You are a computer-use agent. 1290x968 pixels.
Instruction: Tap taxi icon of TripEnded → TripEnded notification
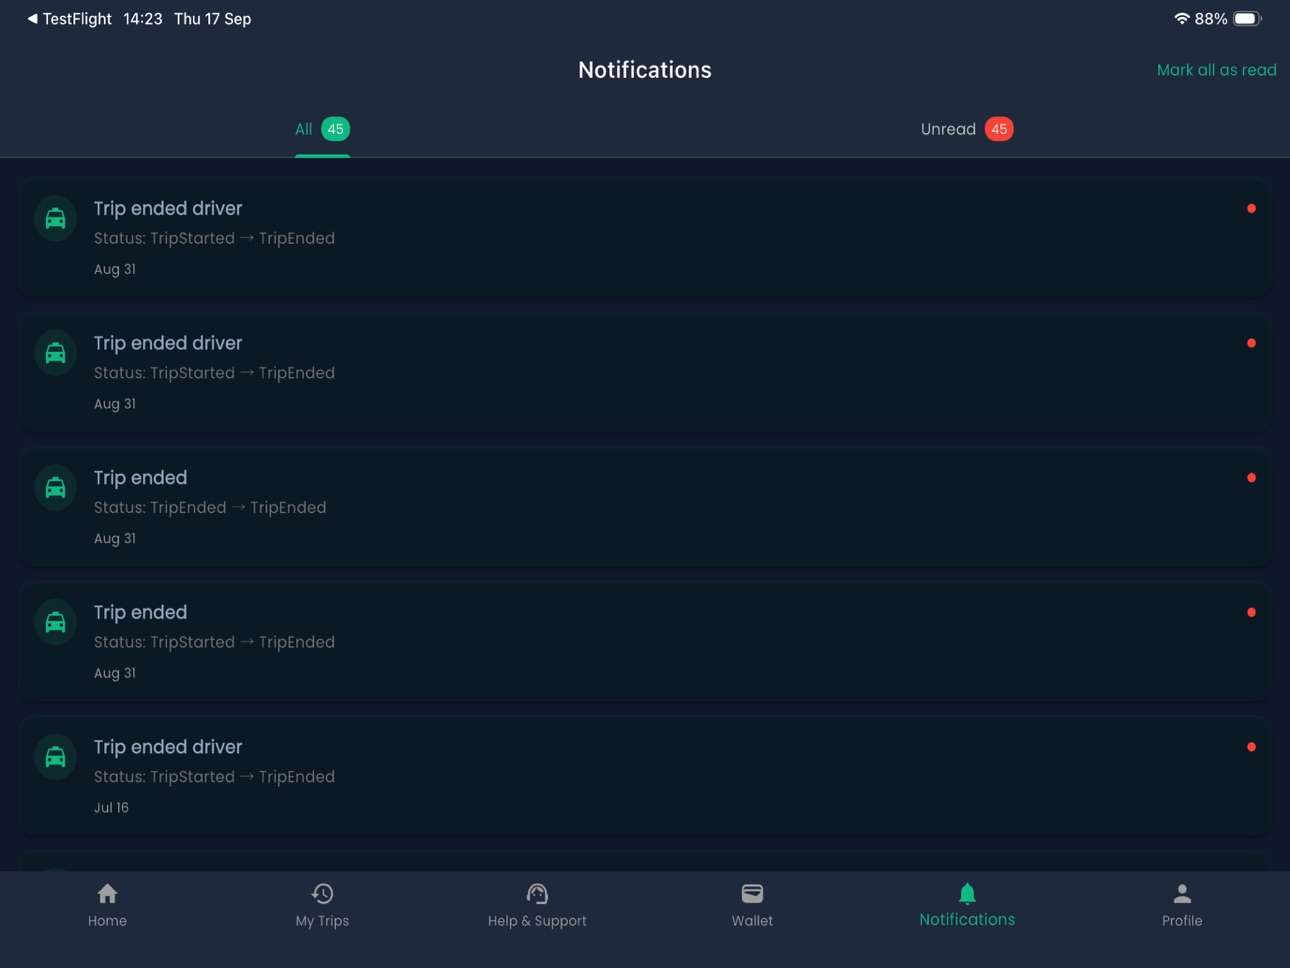[x=56, y=488]
